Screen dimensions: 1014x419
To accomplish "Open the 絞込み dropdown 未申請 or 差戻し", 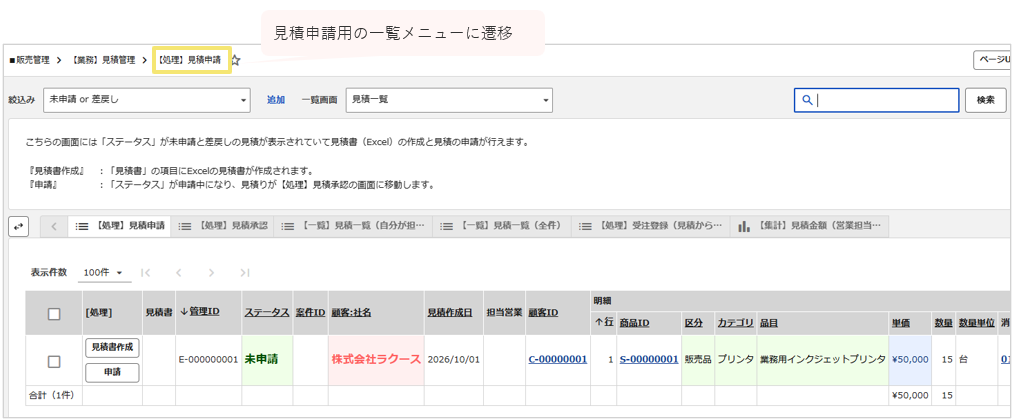I will pos(147,100).
